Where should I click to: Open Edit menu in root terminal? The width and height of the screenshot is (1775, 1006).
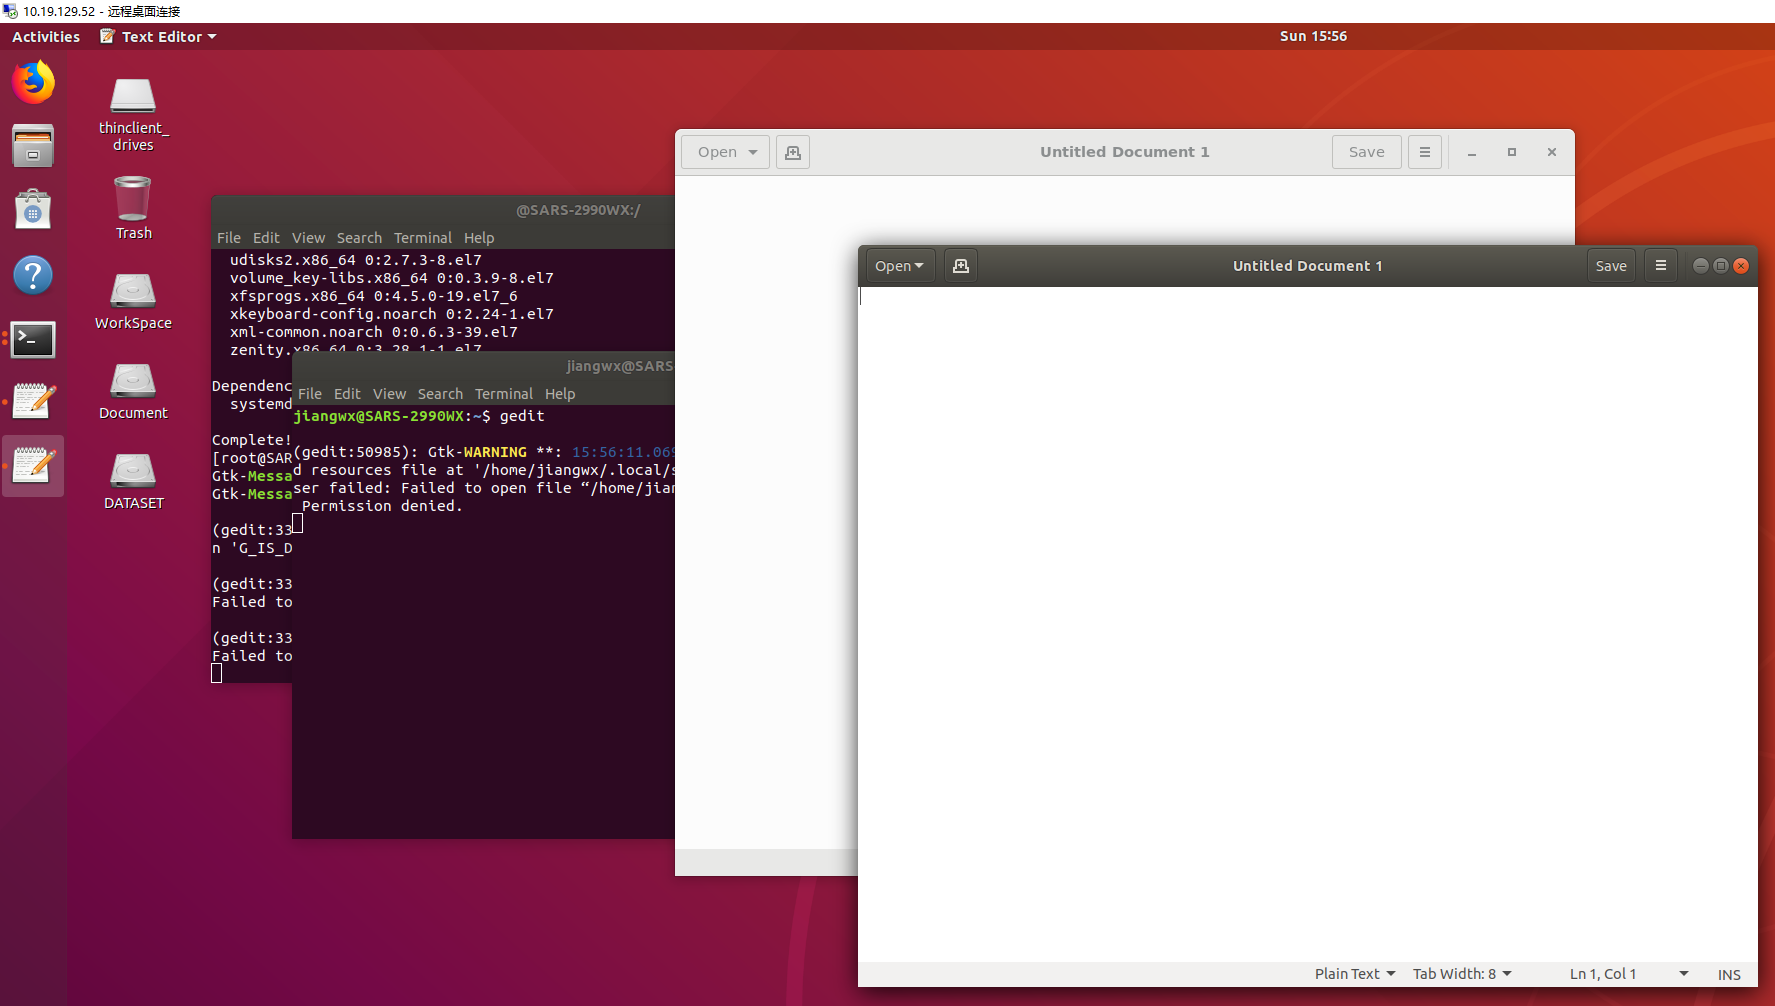[266, 238]
